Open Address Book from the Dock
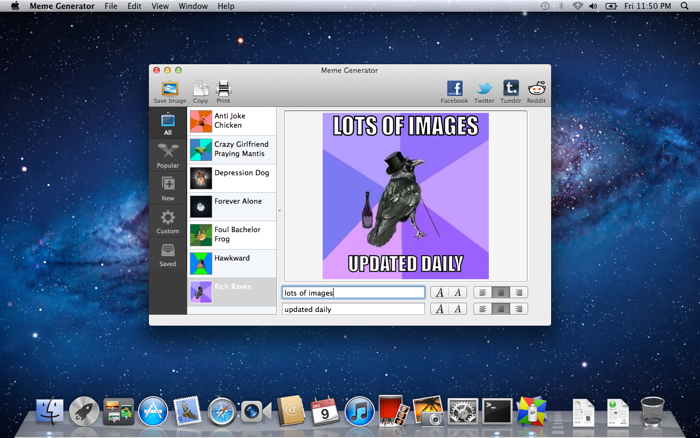 291,411
